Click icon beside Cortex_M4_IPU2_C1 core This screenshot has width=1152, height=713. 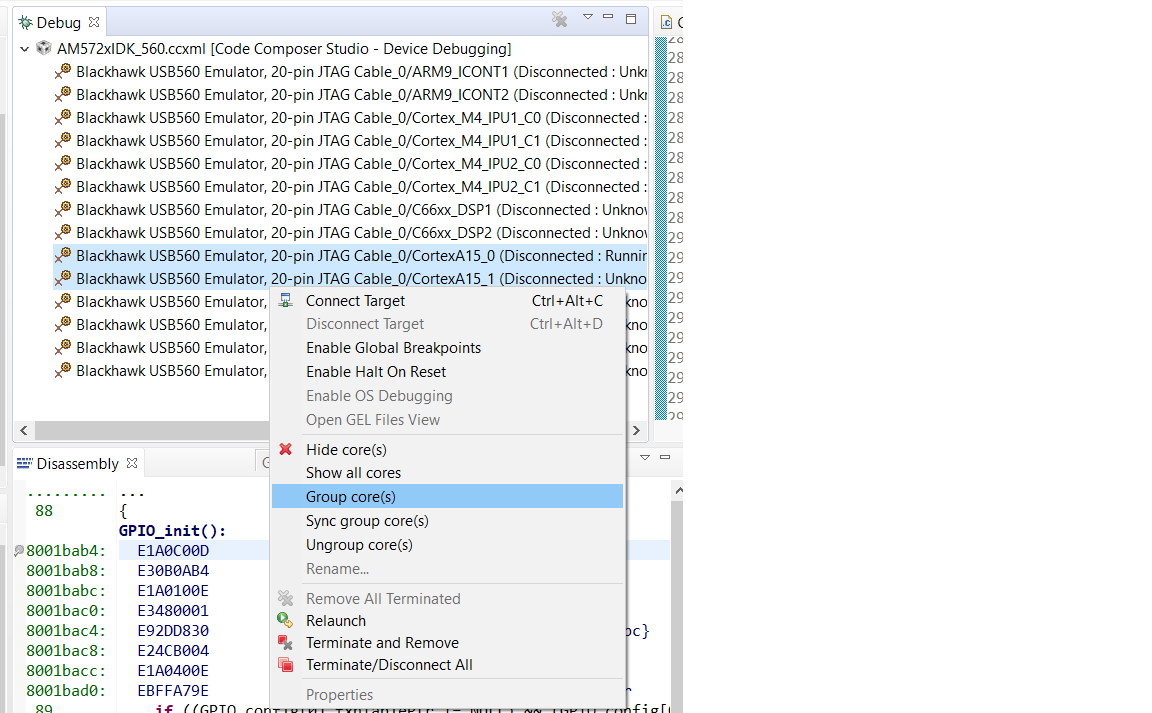click(63, 187)
